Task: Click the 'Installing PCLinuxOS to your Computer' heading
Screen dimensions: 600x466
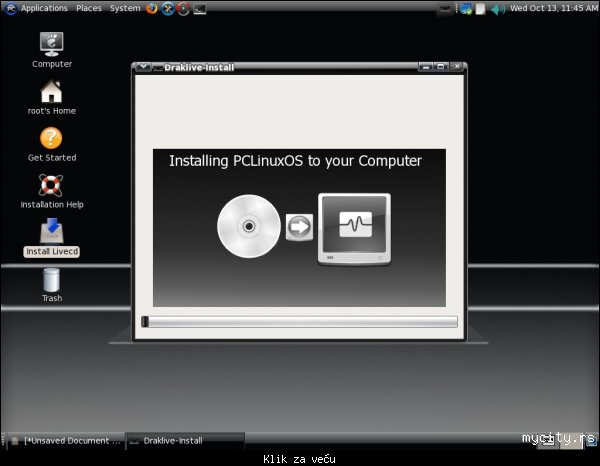Action: 295,161
